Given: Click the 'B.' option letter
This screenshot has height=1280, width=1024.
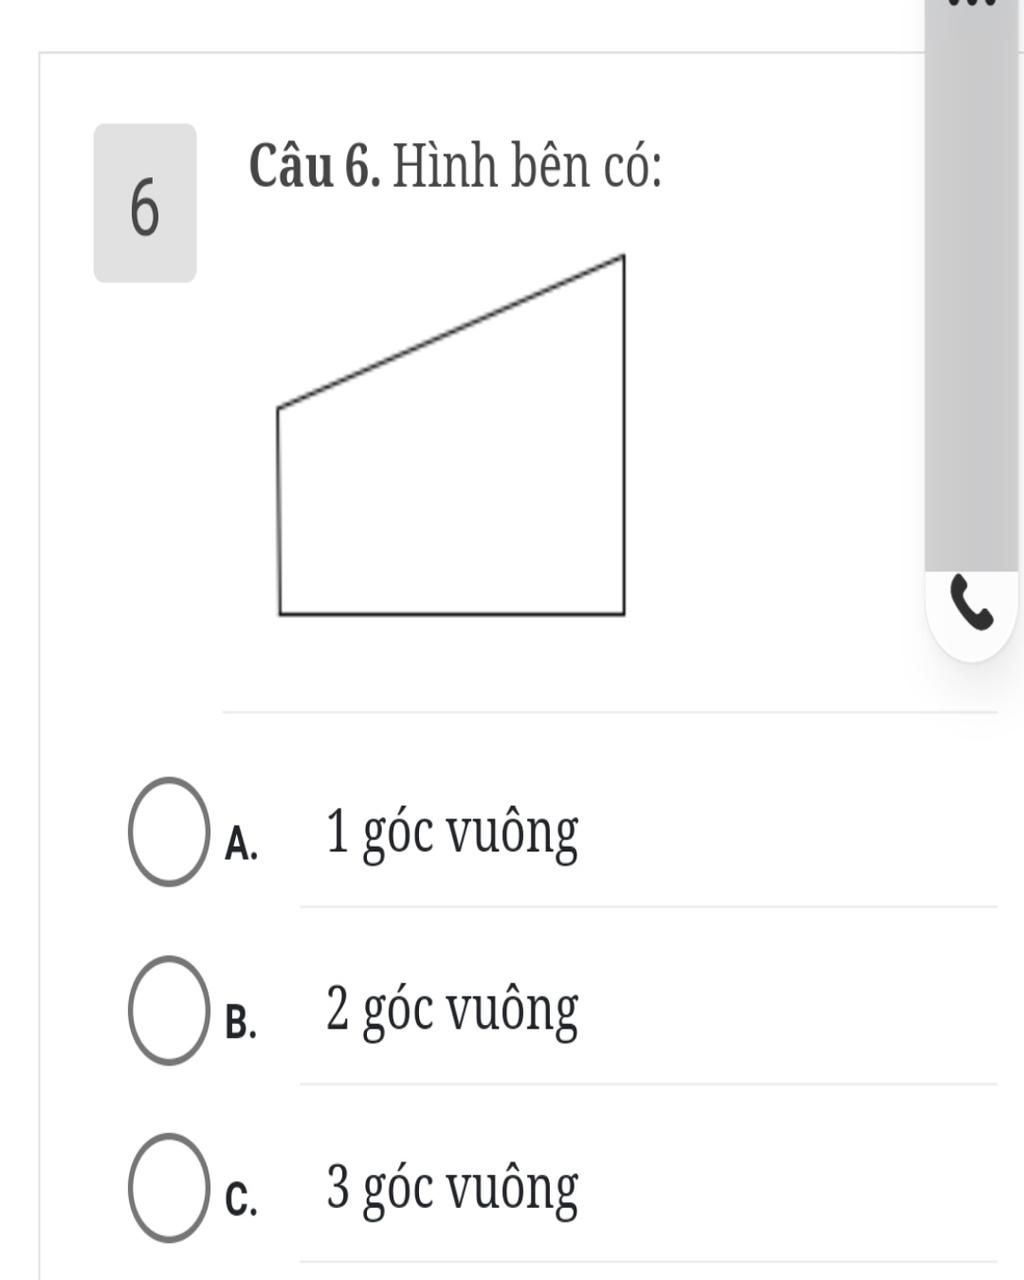Looking at the screenshot, I should [x=241, y=1022].
